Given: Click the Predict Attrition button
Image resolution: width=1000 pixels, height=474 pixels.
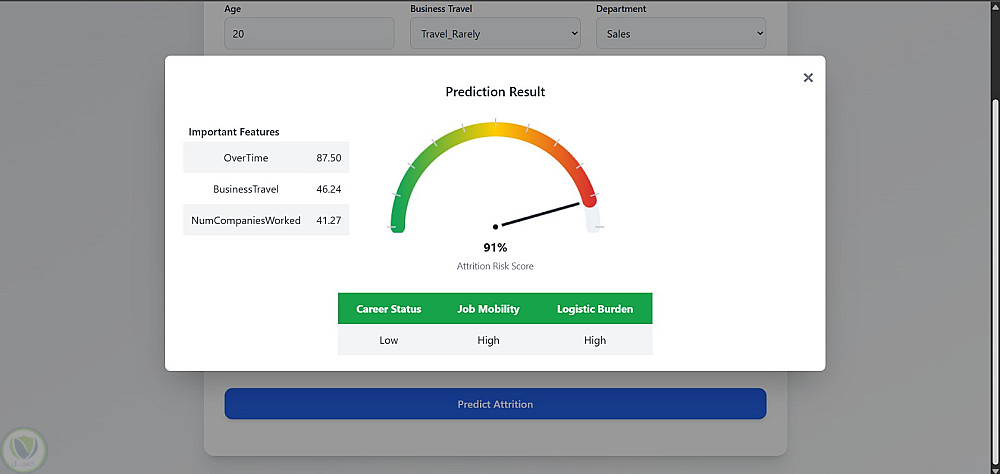Looking at the screenshot, I should tap(495, 404).
